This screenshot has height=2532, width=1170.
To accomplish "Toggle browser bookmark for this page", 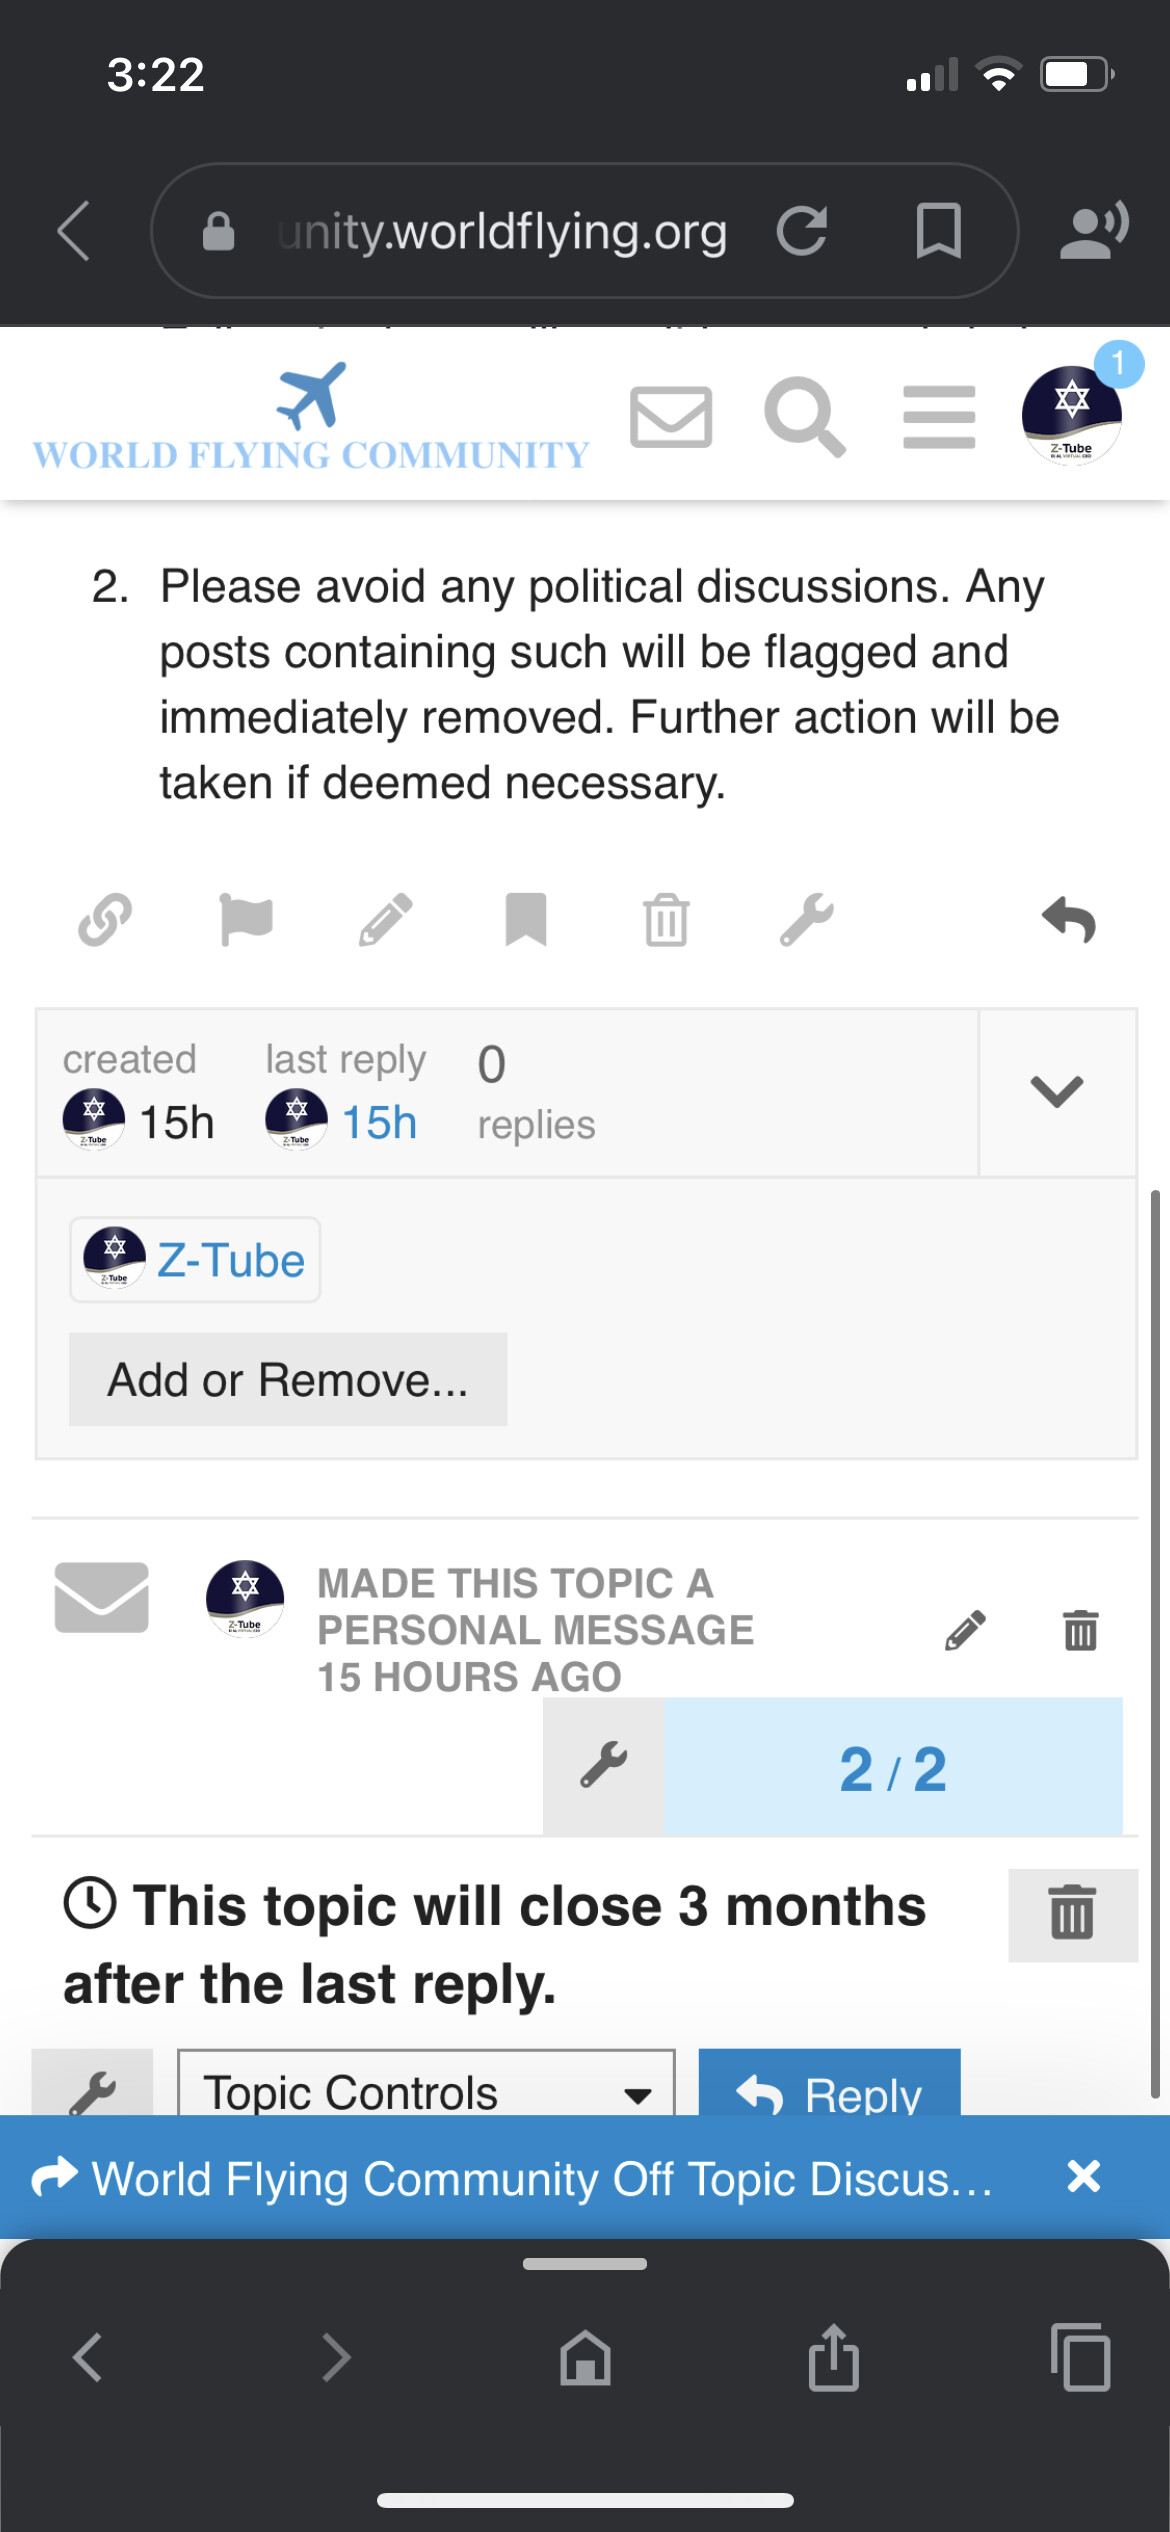I will (938, 231).
